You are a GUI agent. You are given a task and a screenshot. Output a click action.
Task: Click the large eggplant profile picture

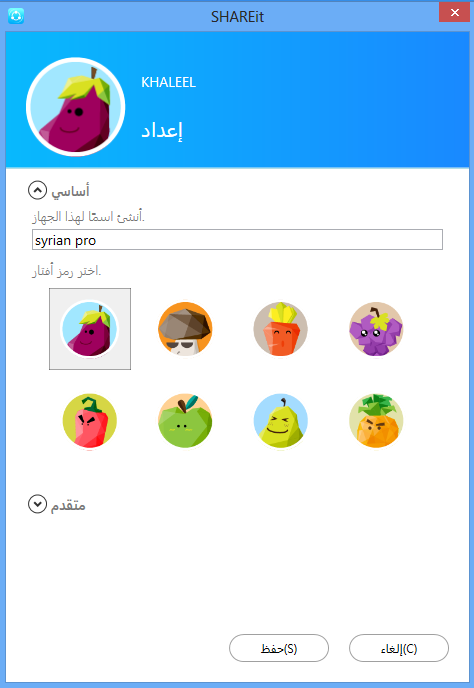pyautogui.click(x=75, y=107)
